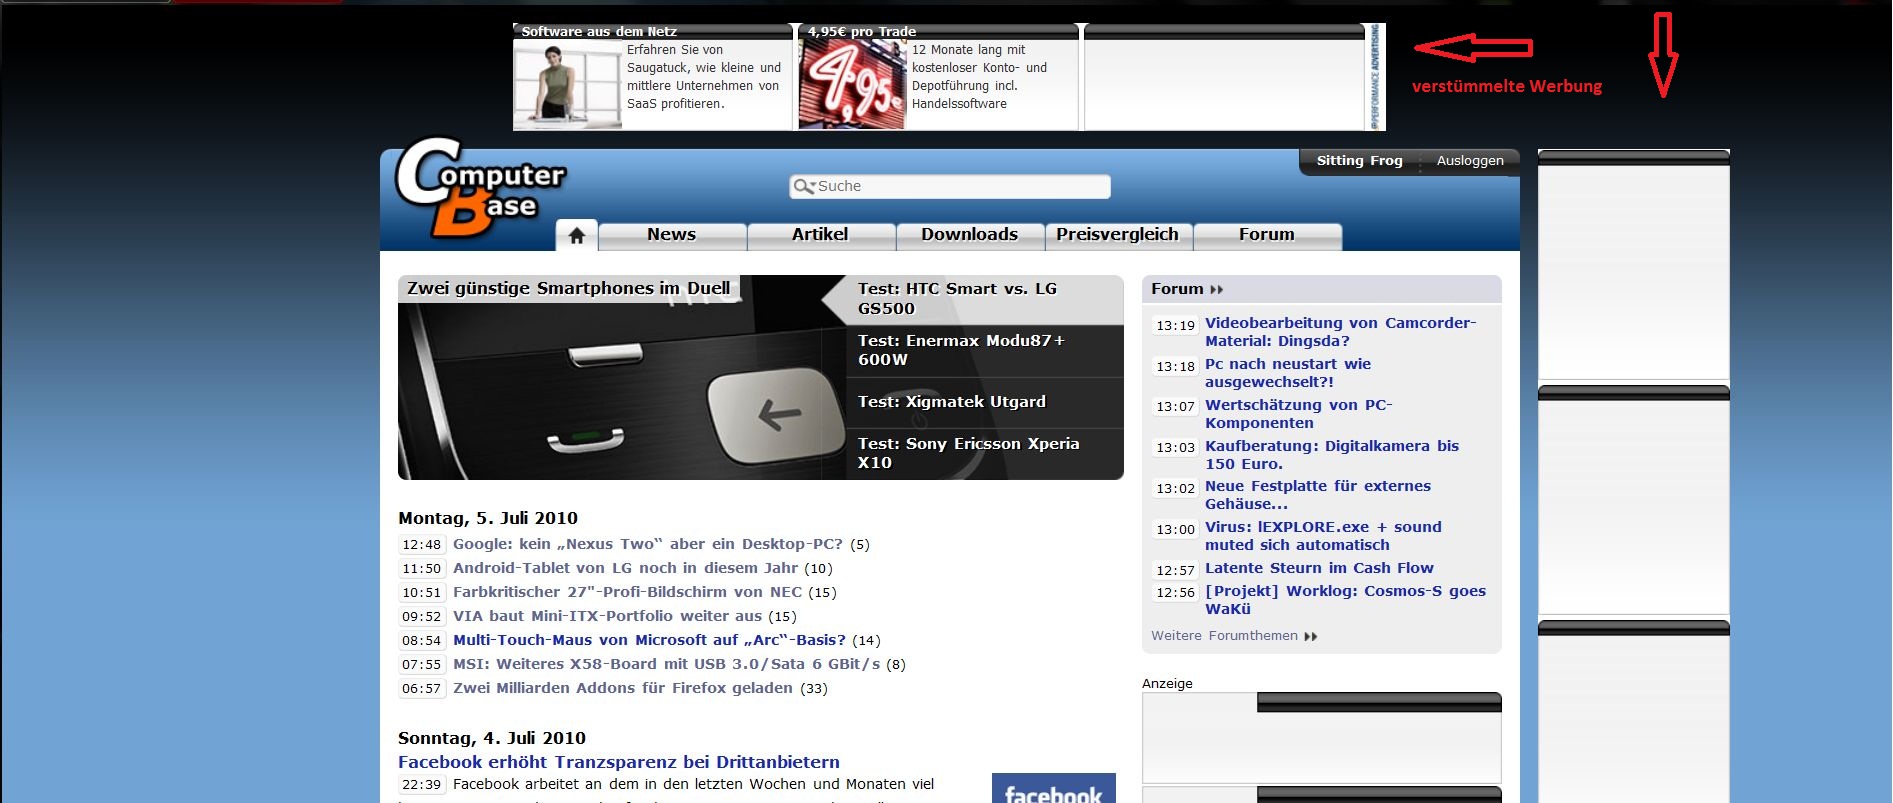Click Software aus dem Netz ad title

point(599,32)
